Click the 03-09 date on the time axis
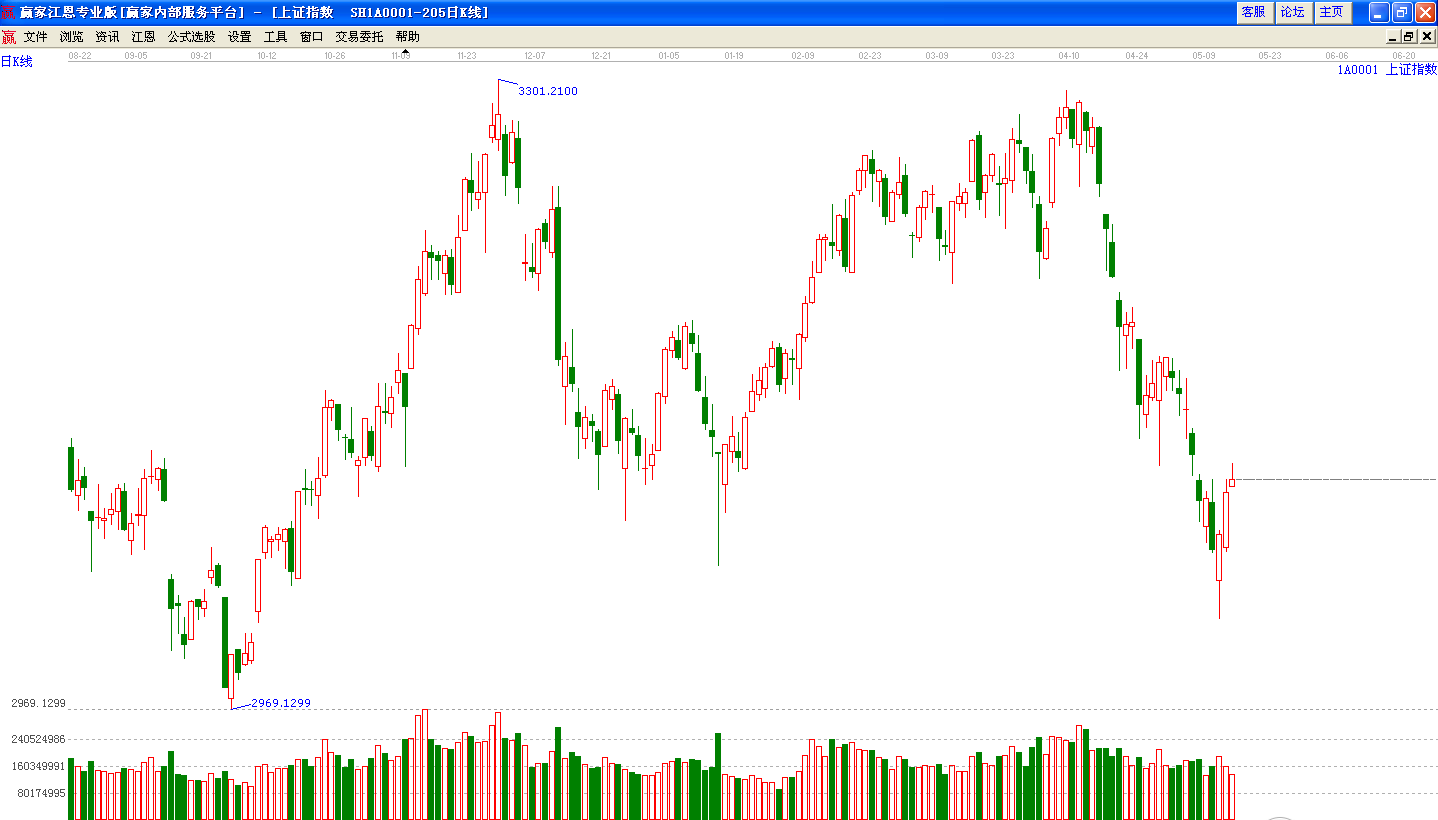1438x820 pixels. tap(937, 56)
